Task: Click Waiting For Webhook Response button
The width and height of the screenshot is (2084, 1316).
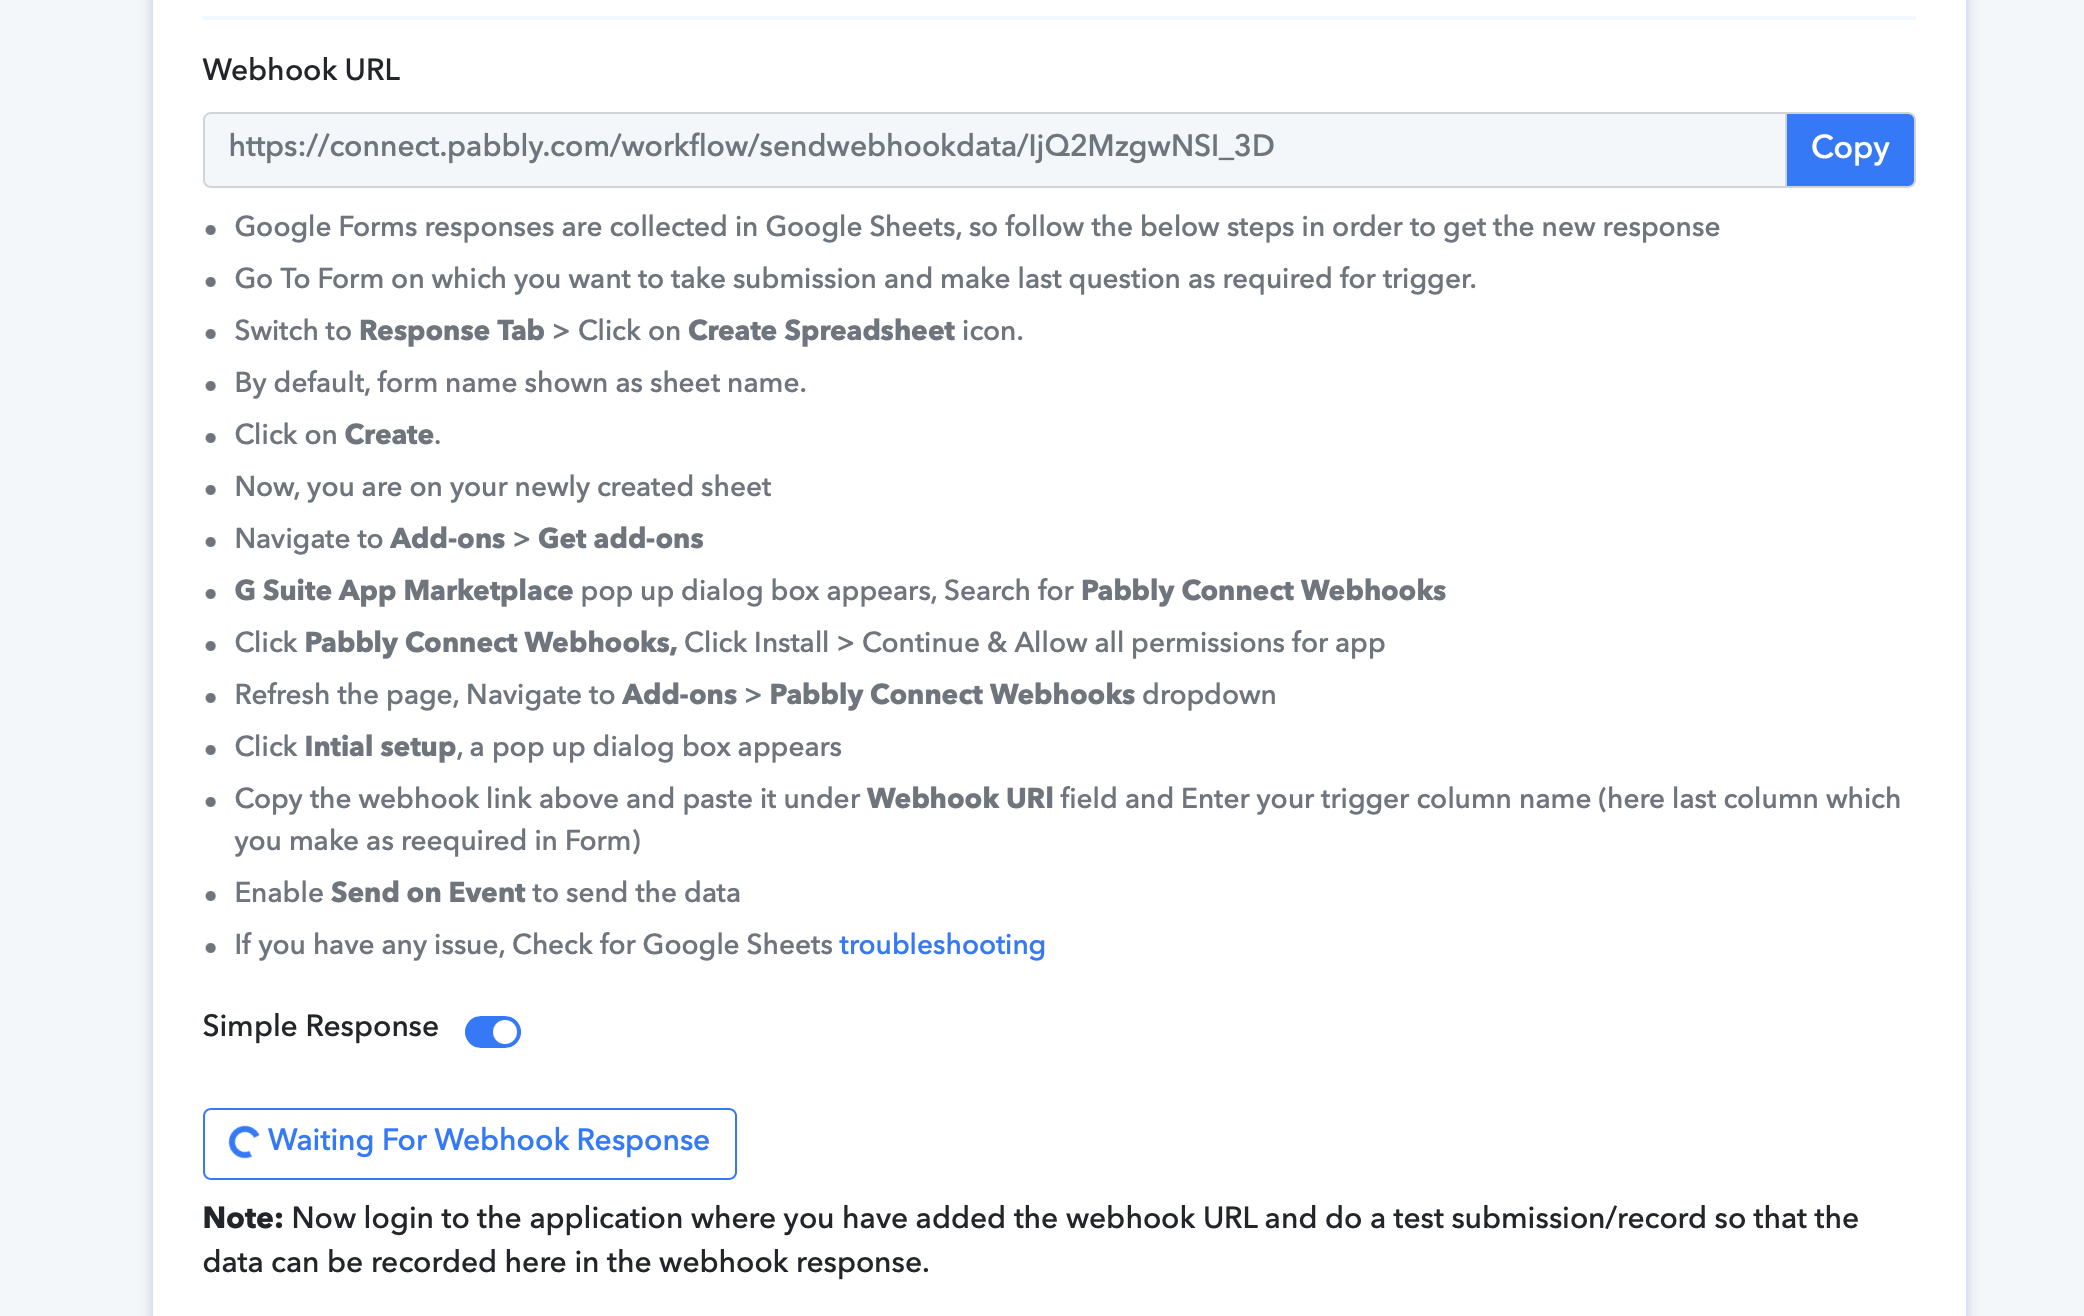Action: [x=470, y=1143]
